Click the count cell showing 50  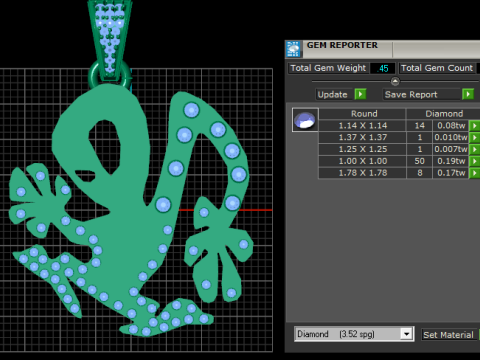420,161
